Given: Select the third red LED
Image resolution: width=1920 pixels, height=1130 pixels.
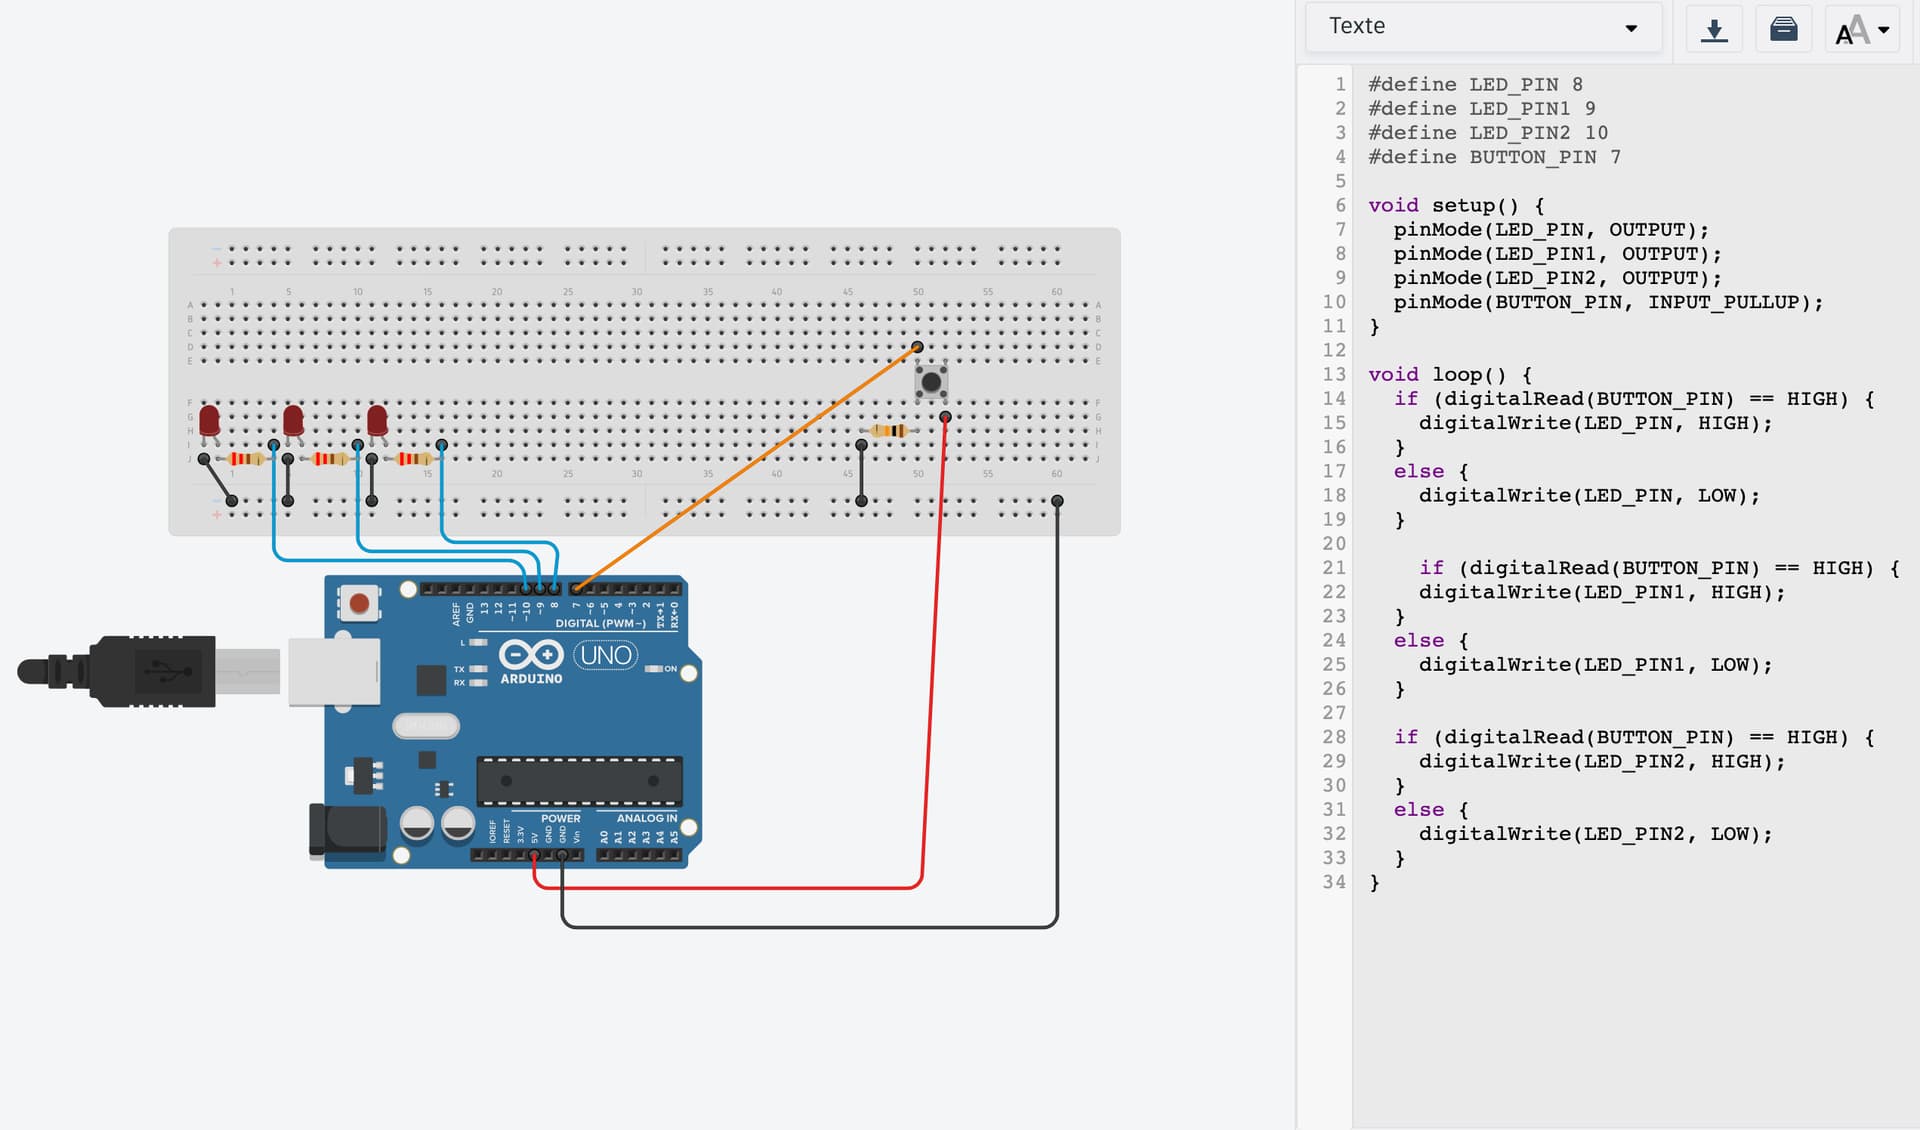Looking at the screenshot, I should click(377, 419).
